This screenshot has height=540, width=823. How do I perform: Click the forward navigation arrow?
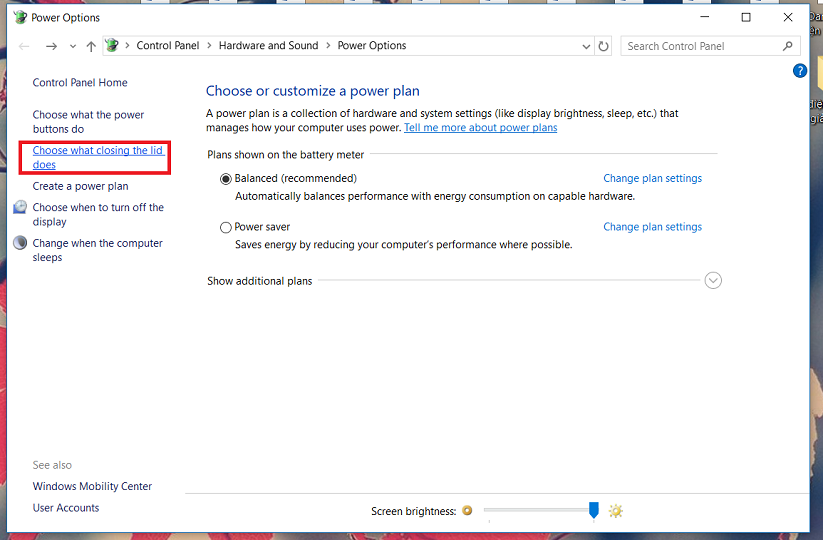[x=51, y=46]
